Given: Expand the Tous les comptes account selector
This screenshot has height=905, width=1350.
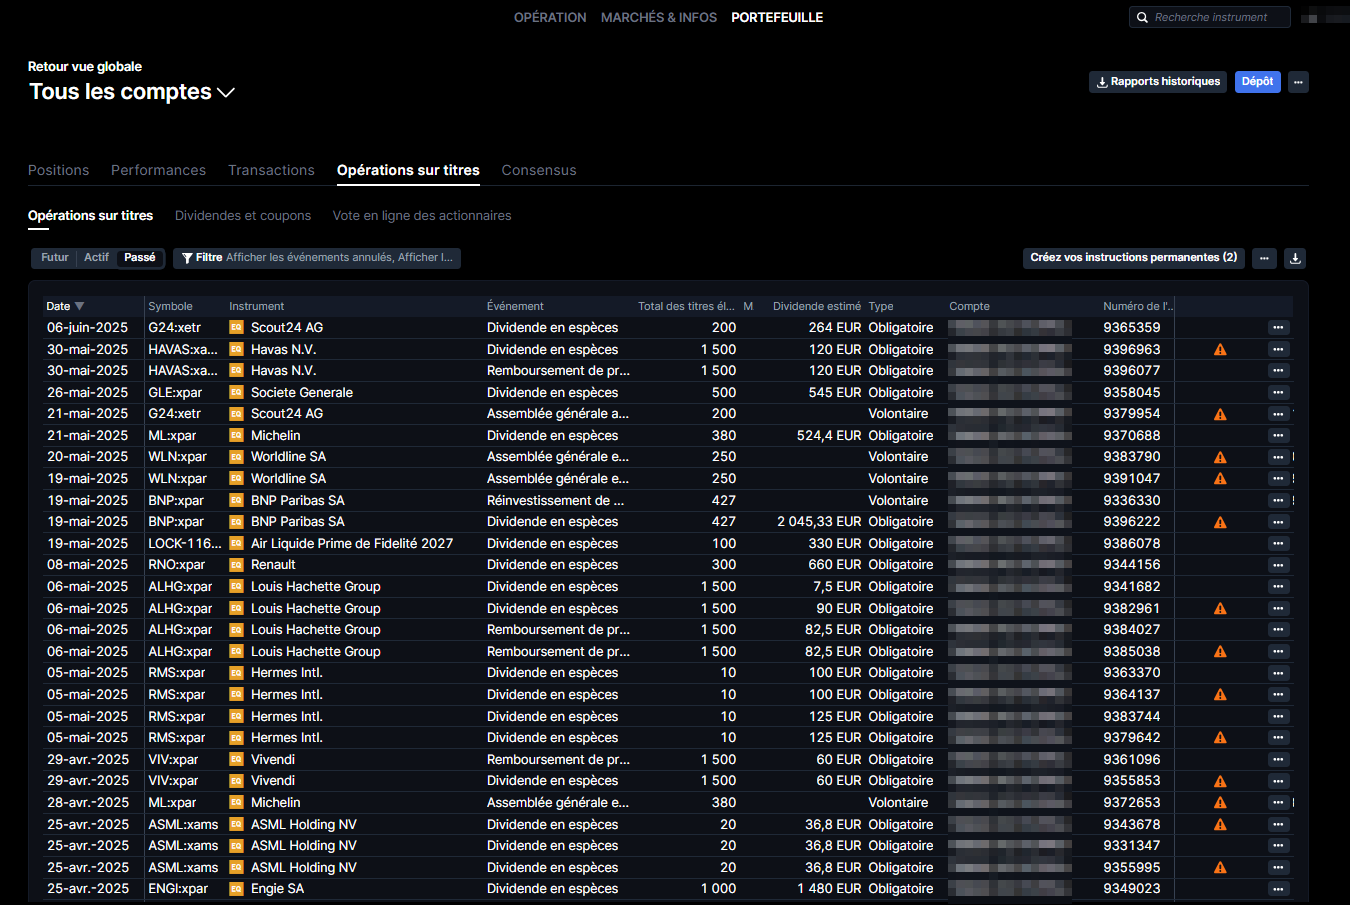Looking at the screenshot, I should (131, 92).
